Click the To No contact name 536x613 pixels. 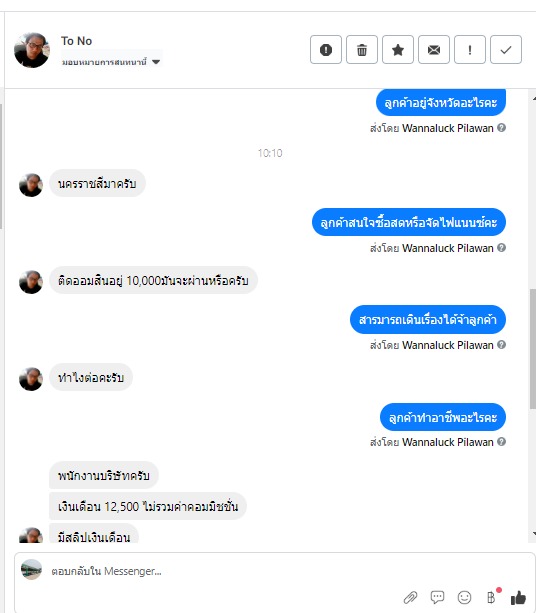click(76, 41)
